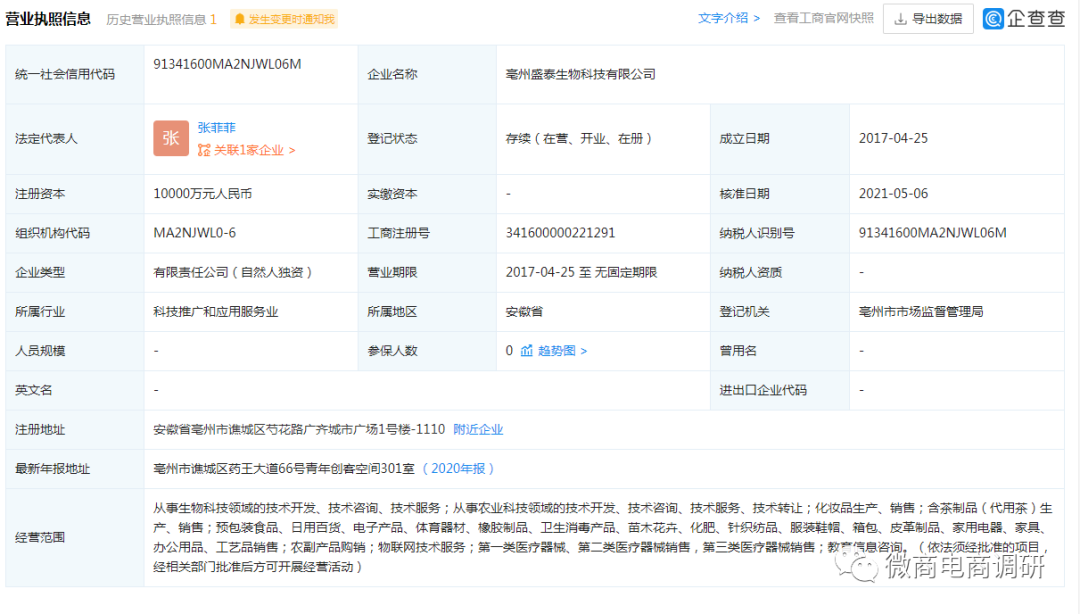Open the 2020年报 annual report link
Screen dimensions: 1080x614
pyautogui.click(x=460, y=467)
